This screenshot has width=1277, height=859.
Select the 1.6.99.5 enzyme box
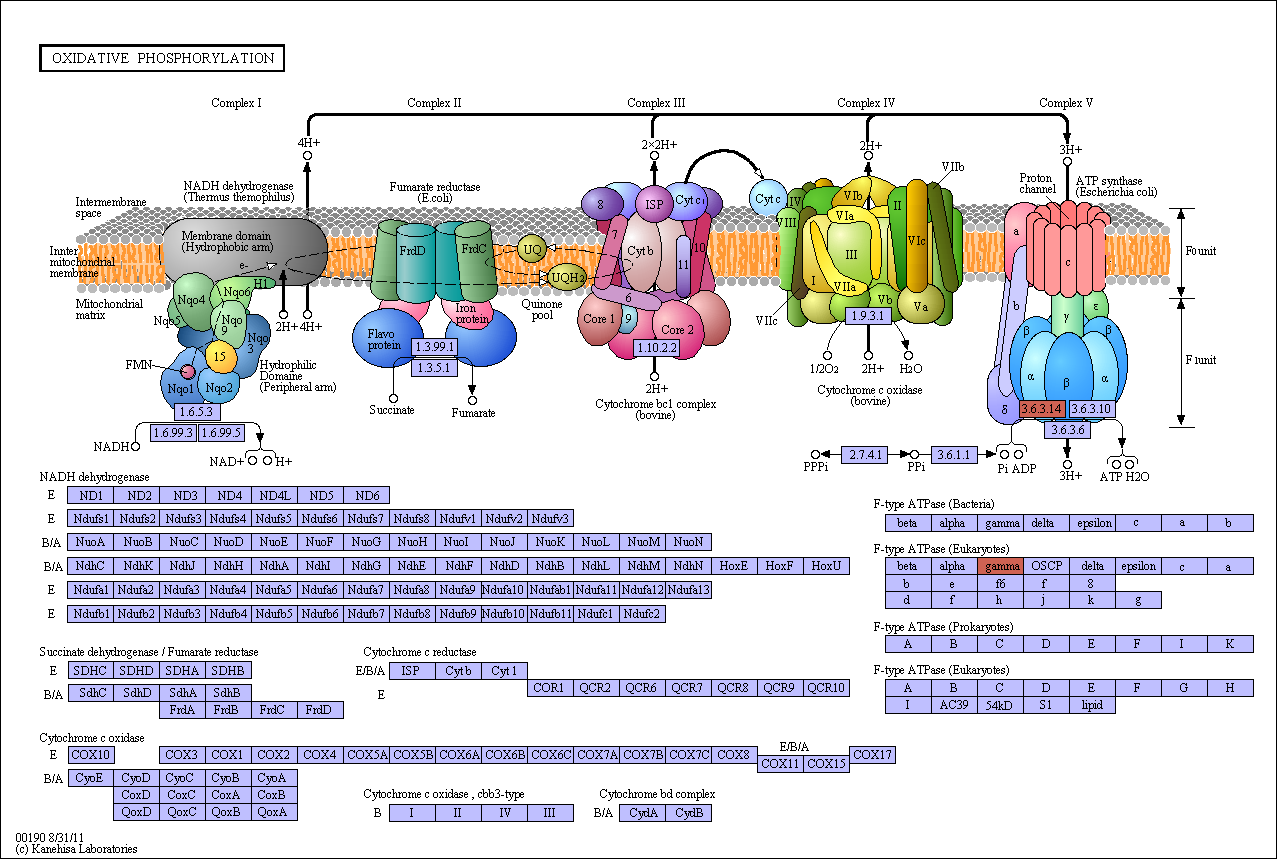[222, 433]
